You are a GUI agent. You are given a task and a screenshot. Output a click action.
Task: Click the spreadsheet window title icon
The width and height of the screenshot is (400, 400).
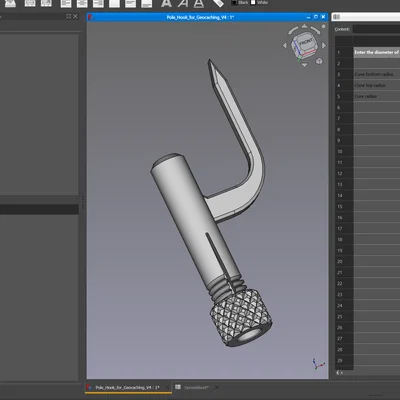[x=336, y=17]
